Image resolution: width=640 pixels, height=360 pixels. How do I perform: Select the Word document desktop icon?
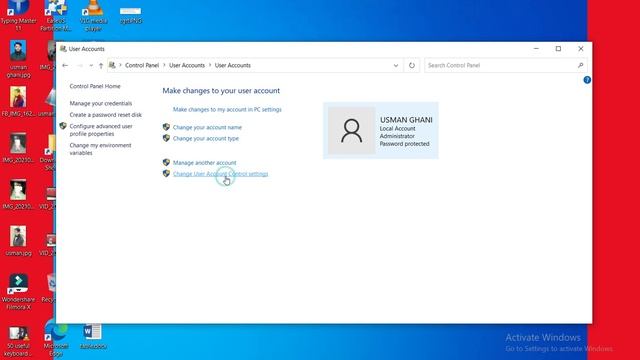pos(93,337)
